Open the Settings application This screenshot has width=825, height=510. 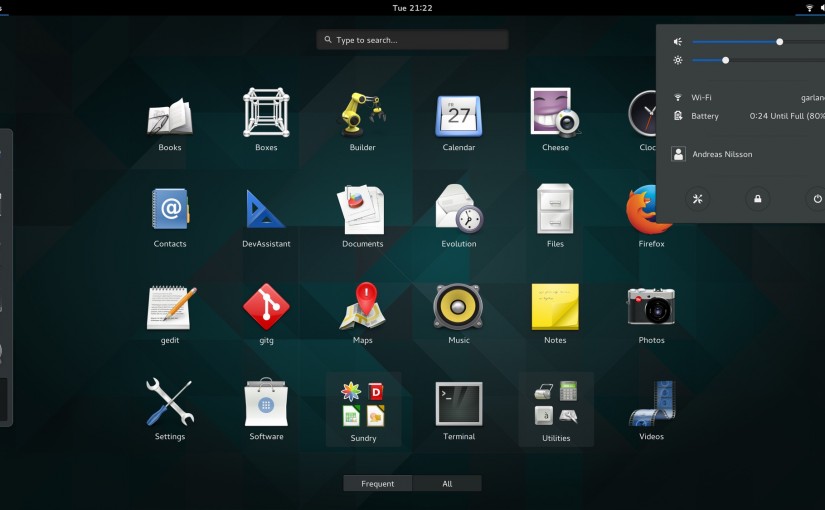(x=170, y=403)
